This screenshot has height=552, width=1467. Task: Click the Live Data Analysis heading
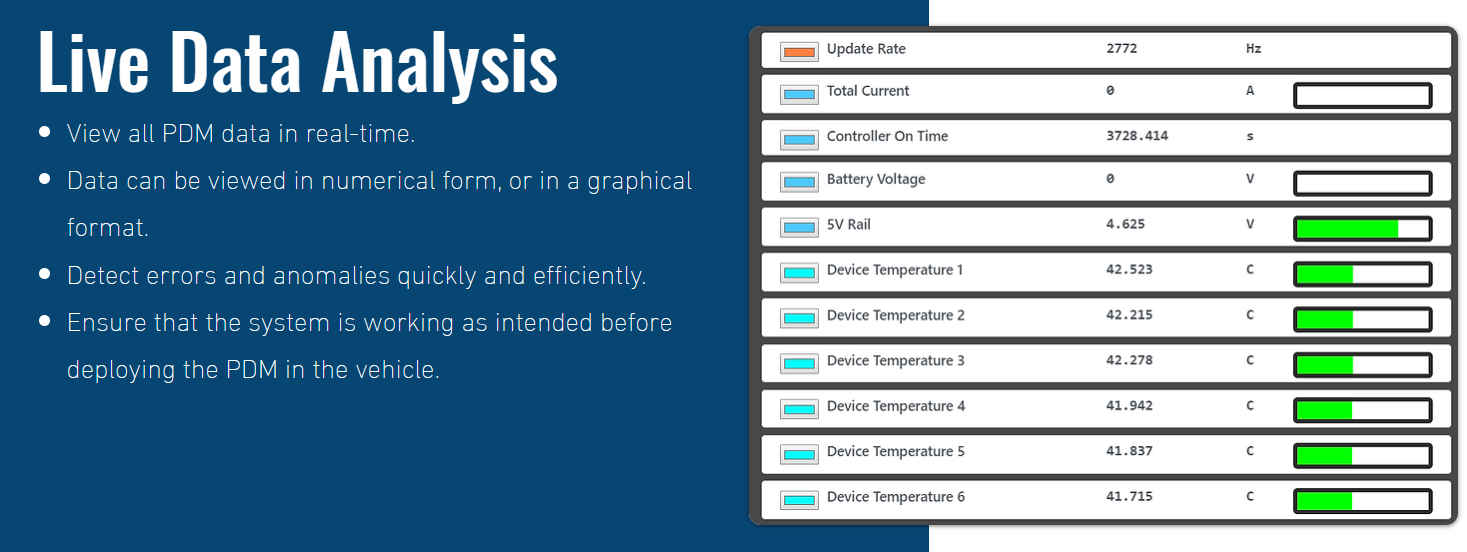[297, 62]
